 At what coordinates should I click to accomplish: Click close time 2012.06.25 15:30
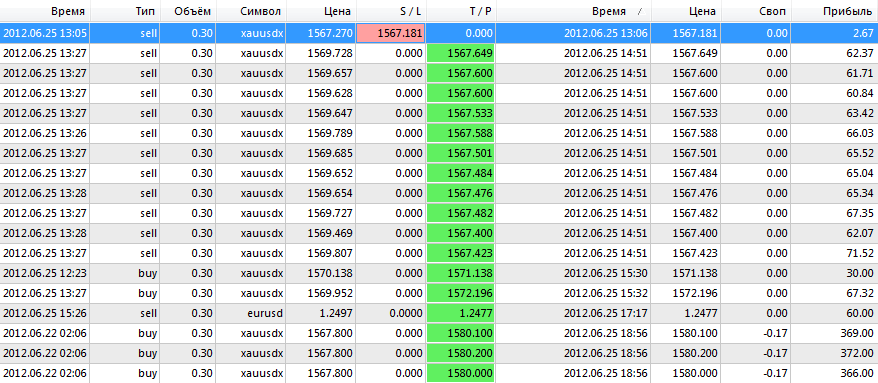pyautogui.click(x=606, y=273)
